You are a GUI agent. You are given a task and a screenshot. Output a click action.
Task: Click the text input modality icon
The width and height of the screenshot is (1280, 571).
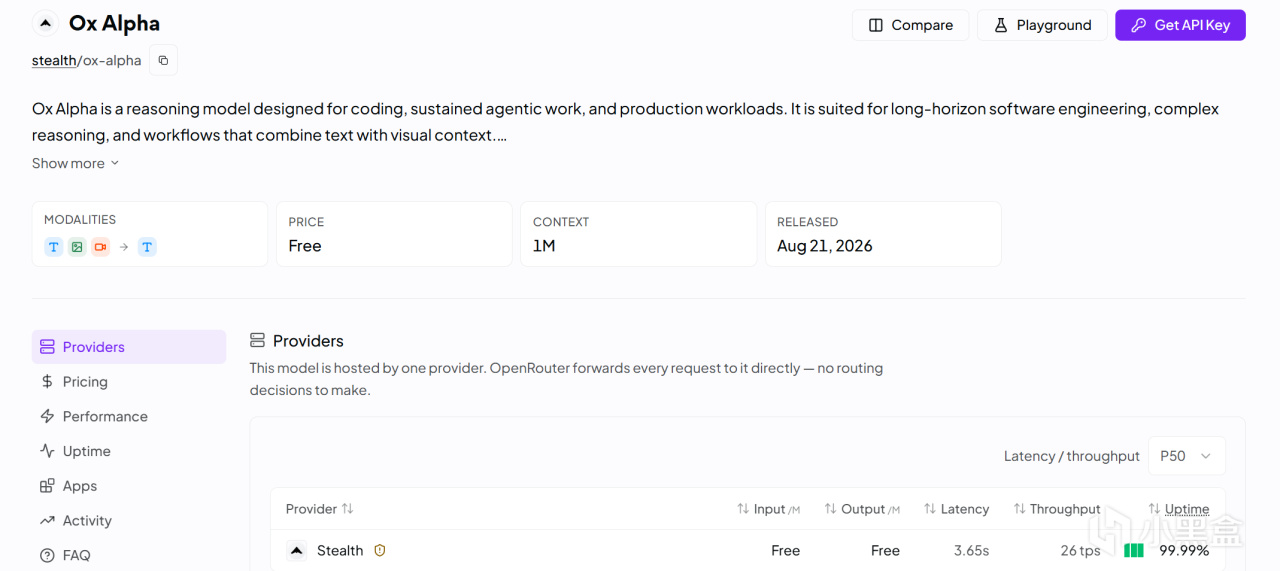point(54,247)
